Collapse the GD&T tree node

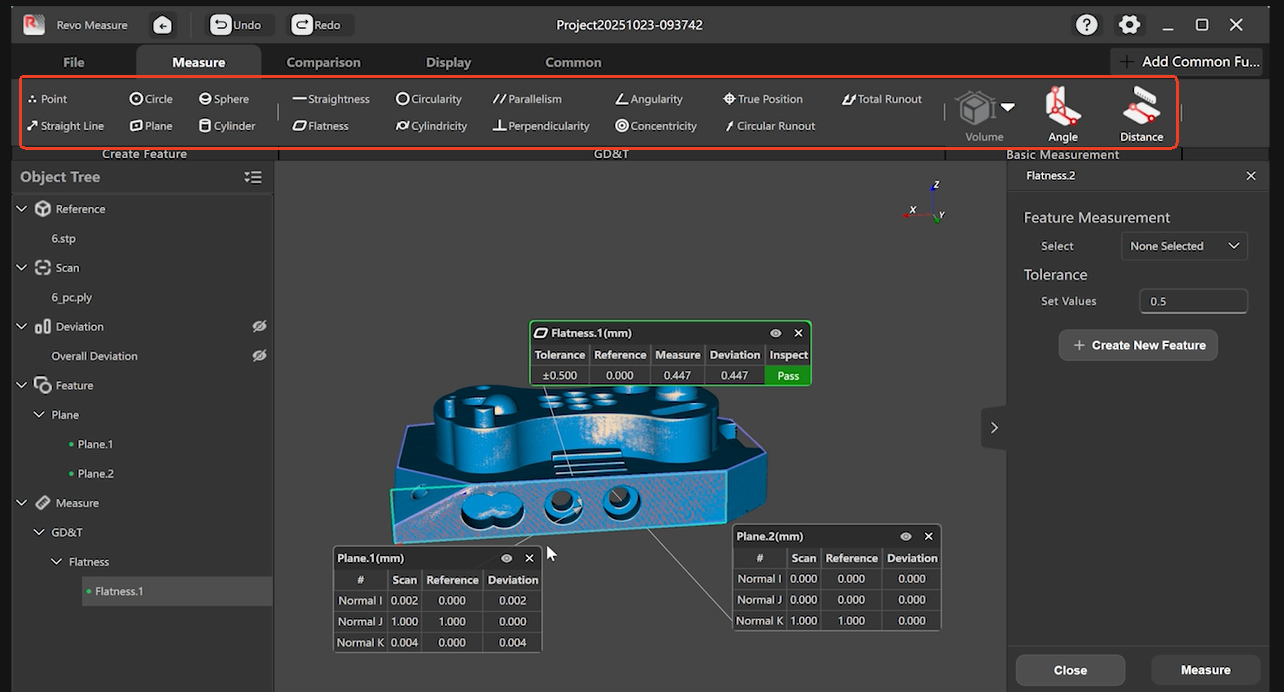(x=40, y=532)
